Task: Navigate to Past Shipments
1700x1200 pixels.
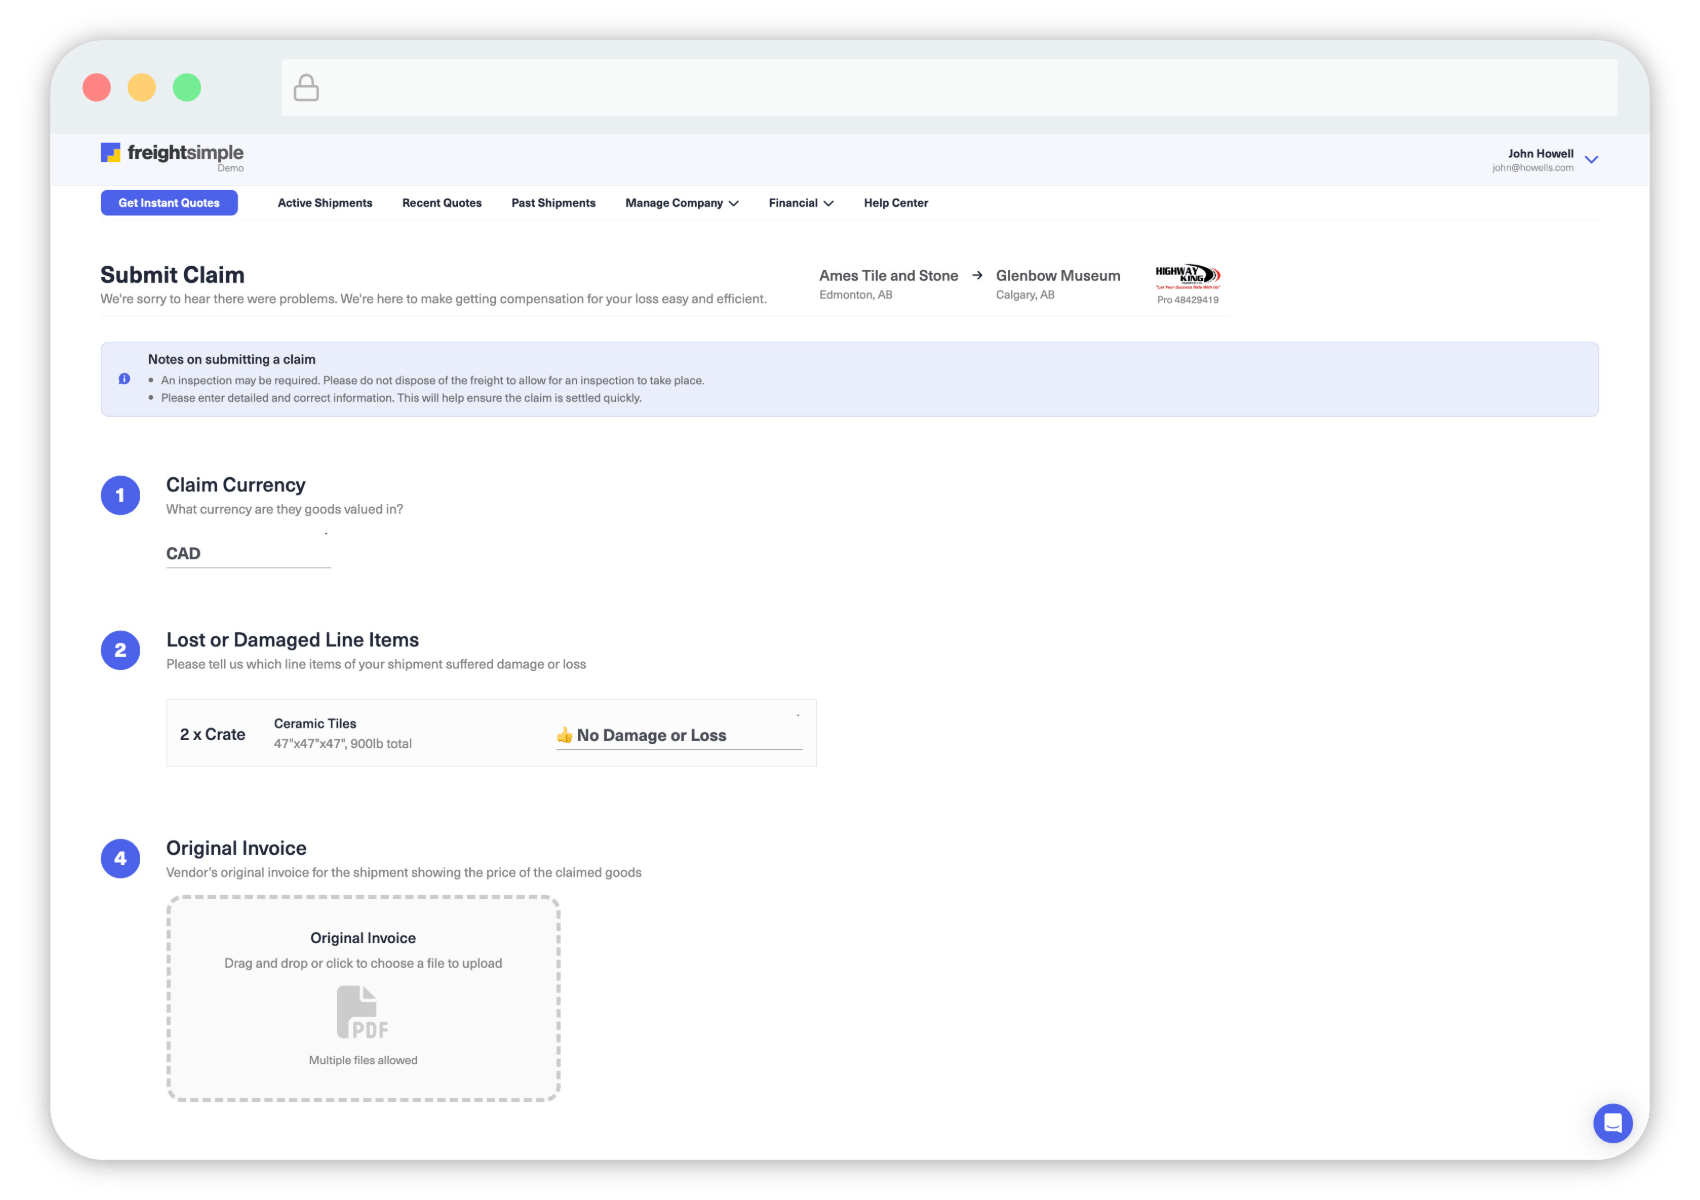Action: [x=553, y=203]
